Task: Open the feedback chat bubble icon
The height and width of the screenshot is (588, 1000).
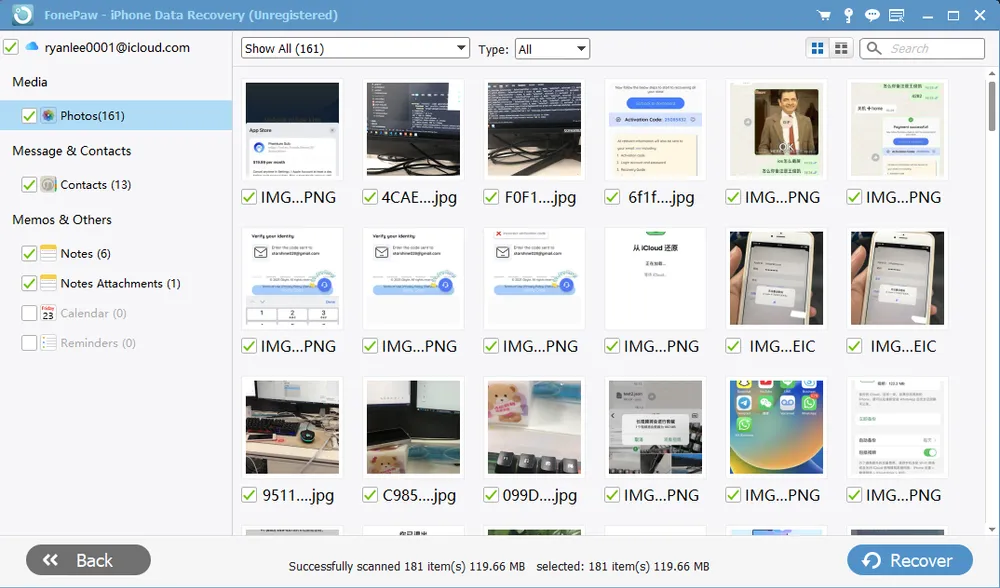Action: click(x=872, y=15)
